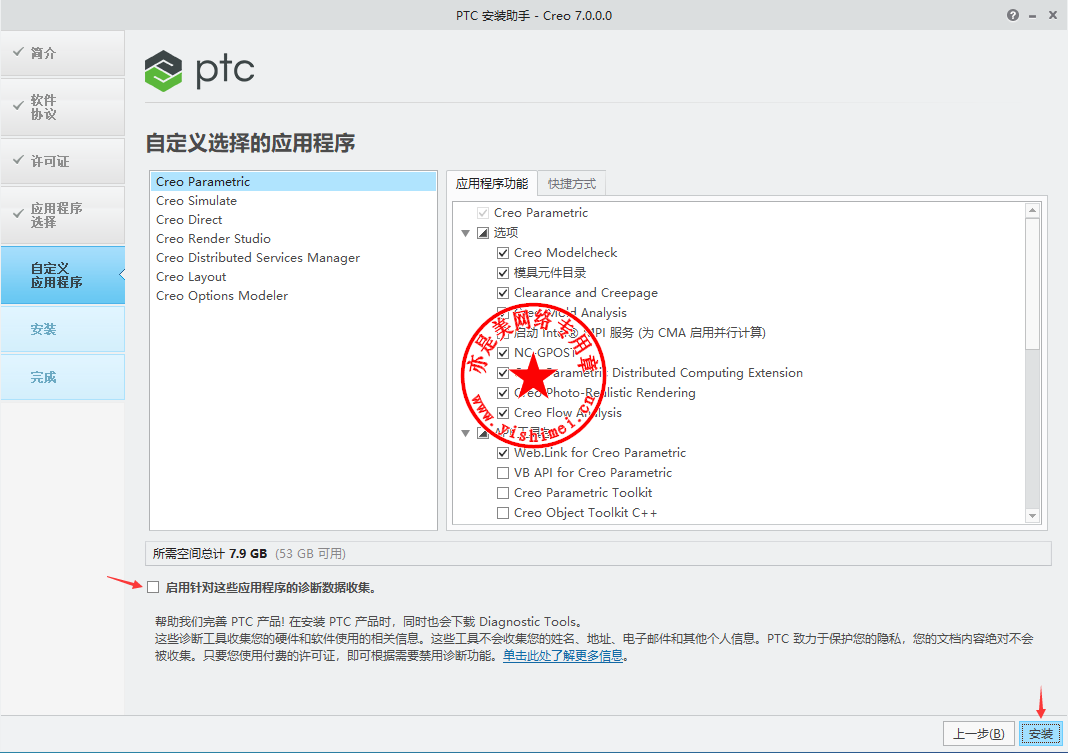Open the help question mark icon
Image resolution: width=1068 pixels, height=753 pixels.
click(1013, 15)
